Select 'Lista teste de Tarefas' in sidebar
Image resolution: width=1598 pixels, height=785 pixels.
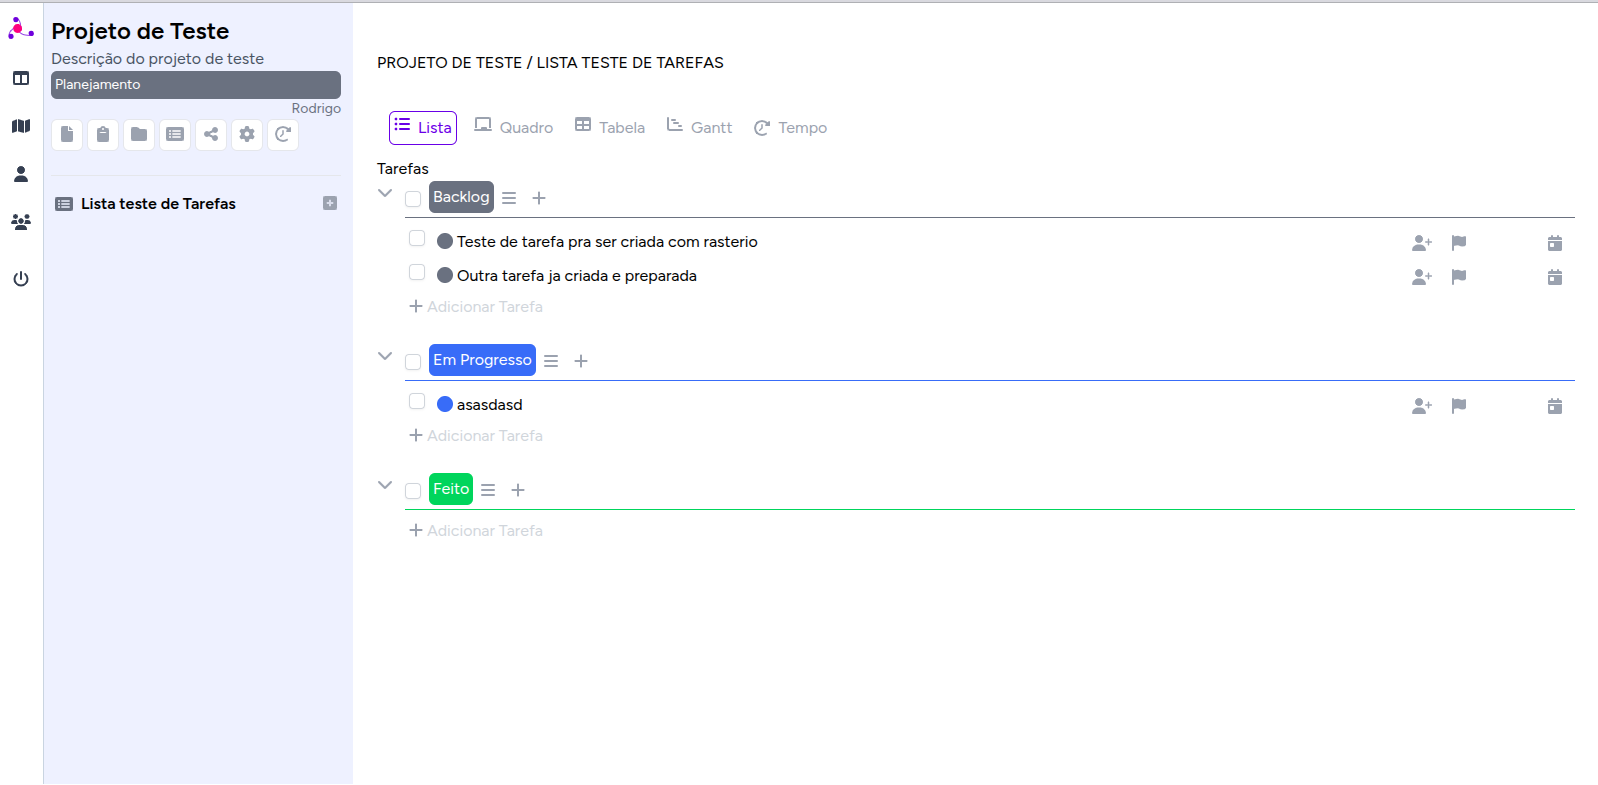pyautogui.click(x=158, y=204)
